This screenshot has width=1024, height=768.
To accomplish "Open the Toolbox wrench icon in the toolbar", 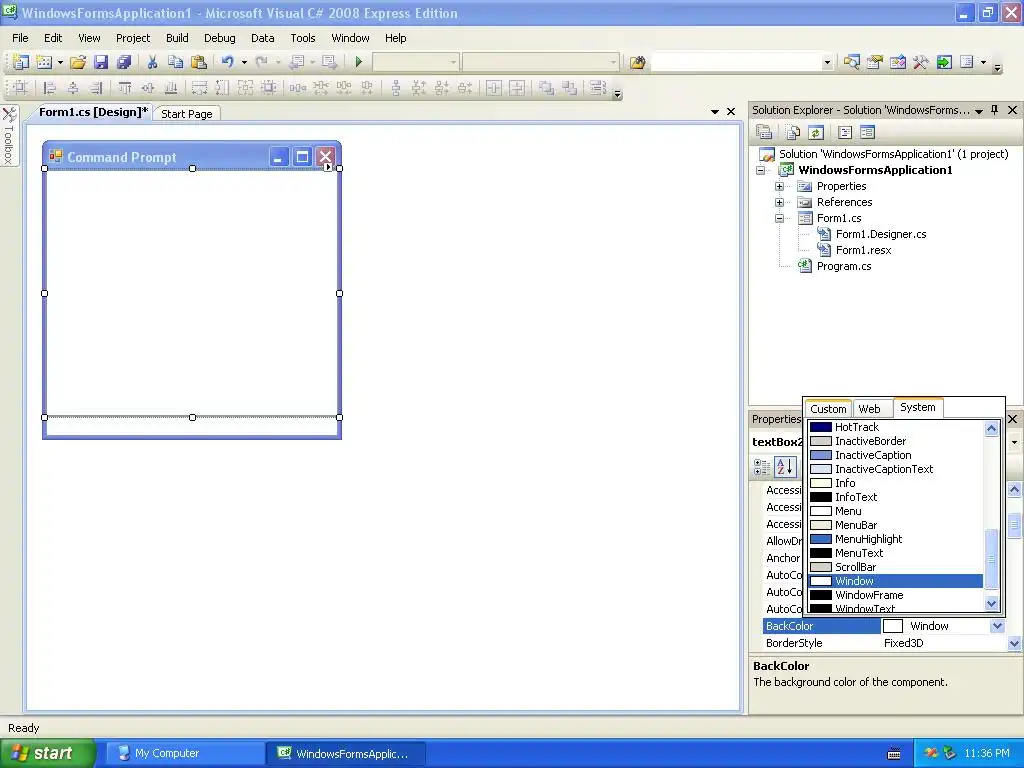I will (x=921, y=62).
